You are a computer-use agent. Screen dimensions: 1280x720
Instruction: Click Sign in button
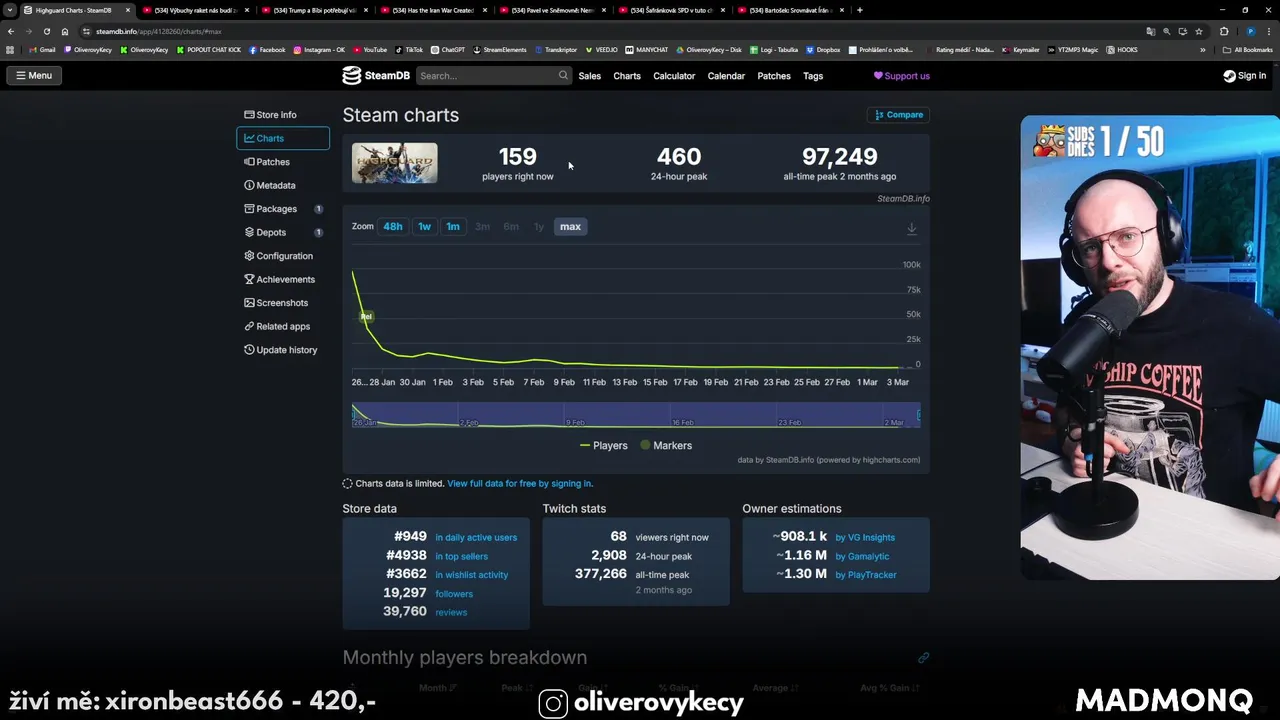(x=1244, y=76)
